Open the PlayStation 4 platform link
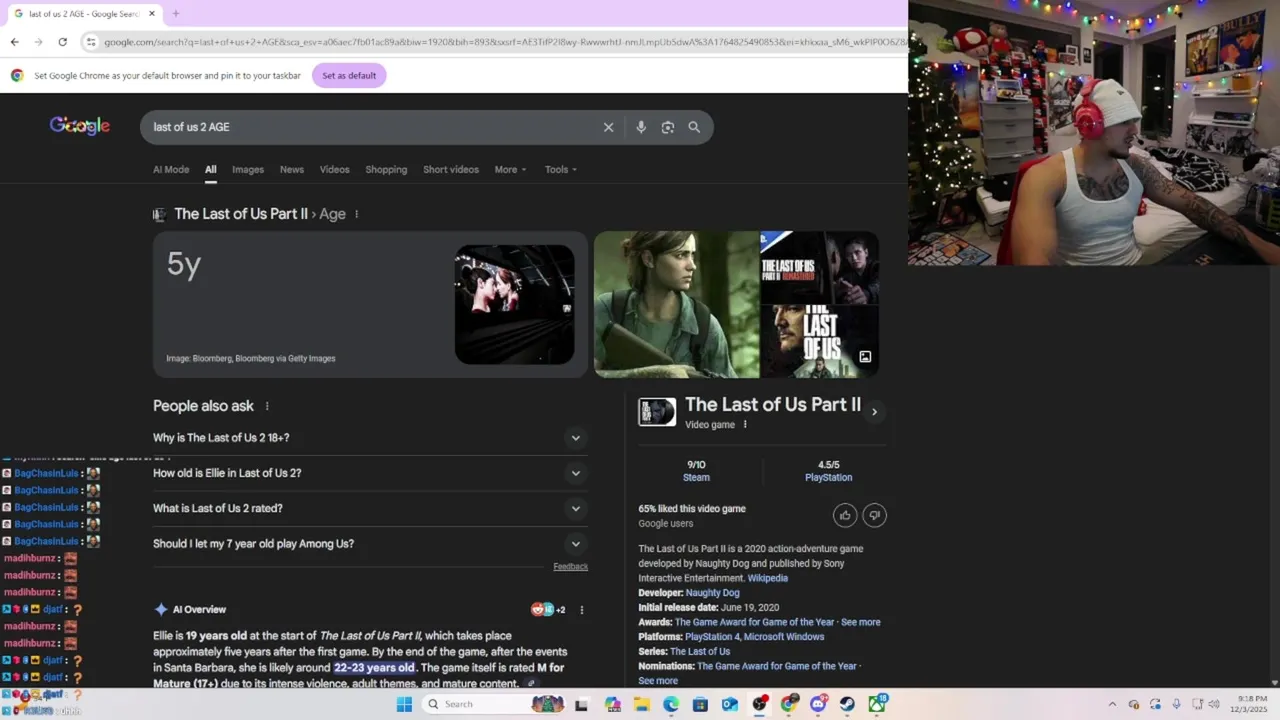Image resolution: width=1280 pixels, height=720 pixels. click(x=711, y=637)
